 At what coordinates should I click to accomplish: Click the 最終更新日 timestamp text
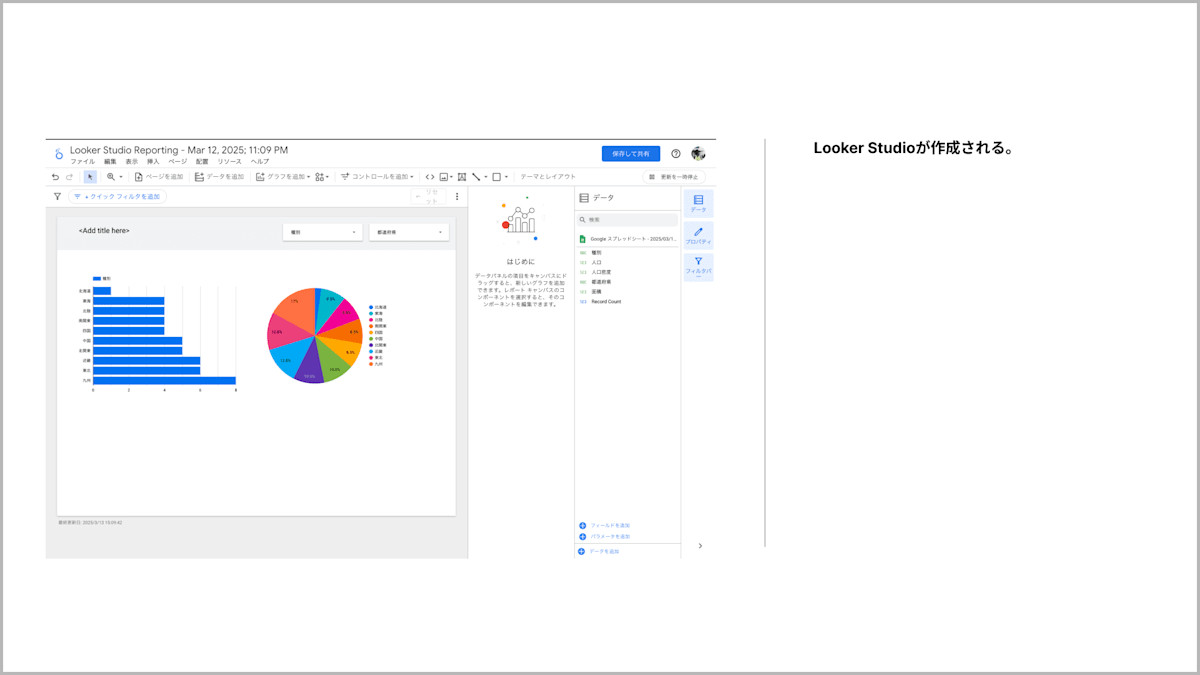point(90,522)
